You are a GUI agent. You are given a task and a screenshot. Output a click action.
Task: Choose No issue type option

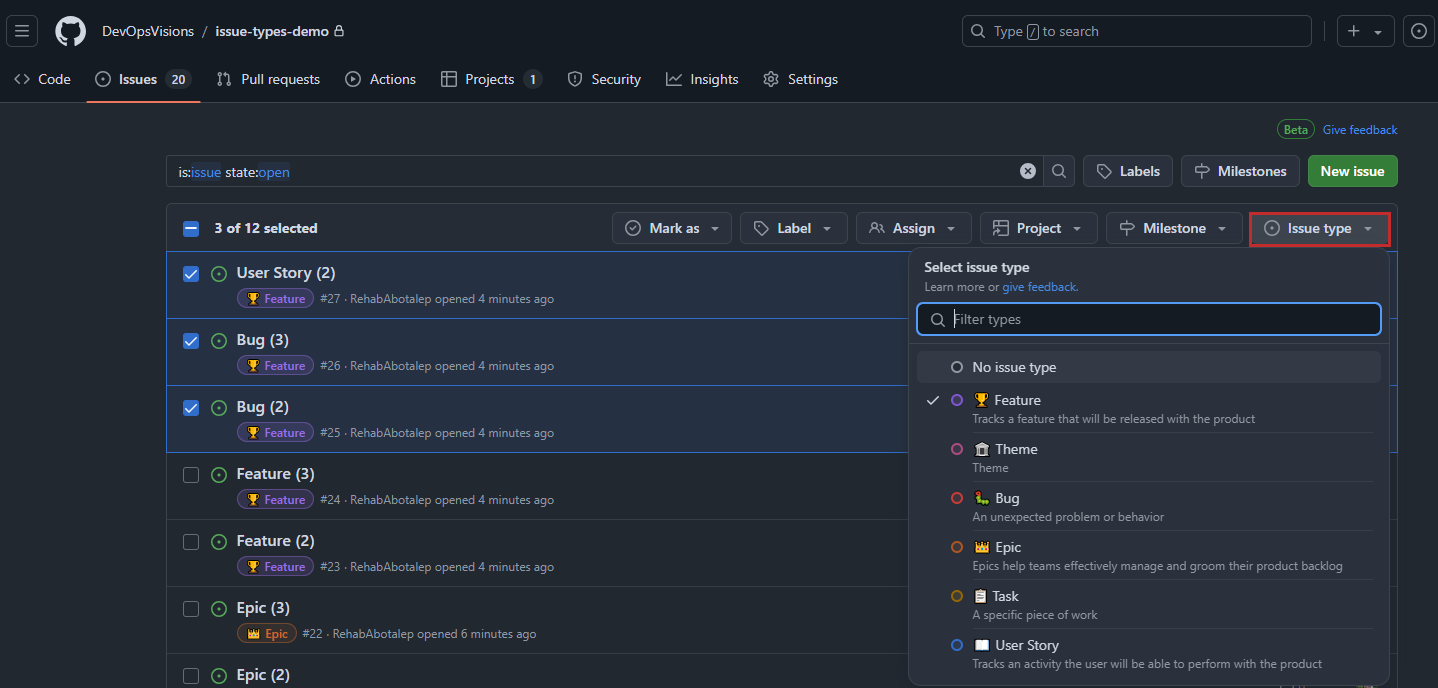tap(1149, 367)
